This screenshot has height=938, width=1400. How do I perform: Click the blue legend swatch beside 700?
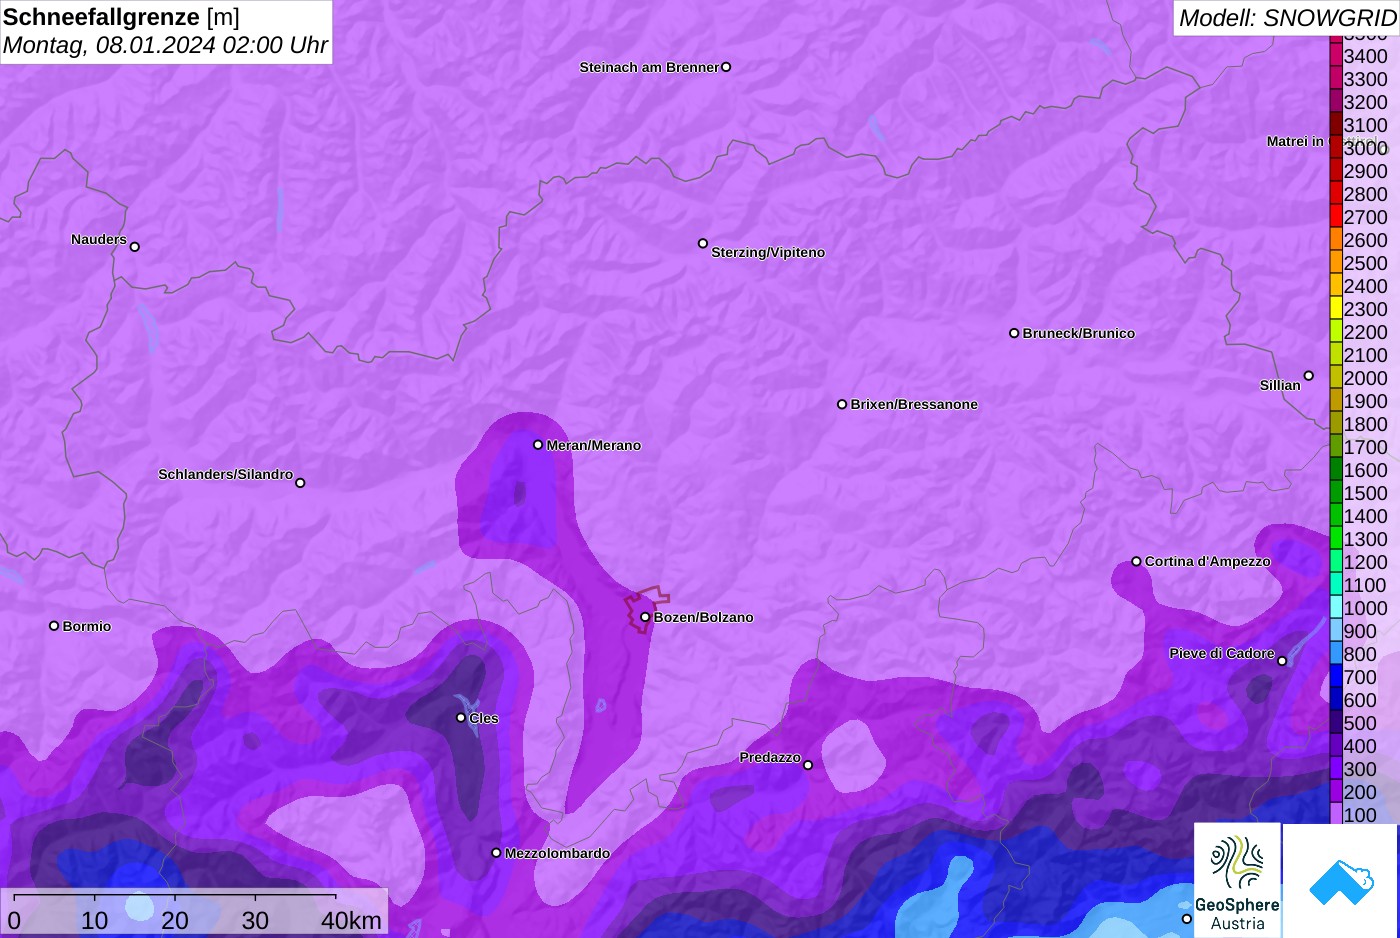pos(1336,676)
